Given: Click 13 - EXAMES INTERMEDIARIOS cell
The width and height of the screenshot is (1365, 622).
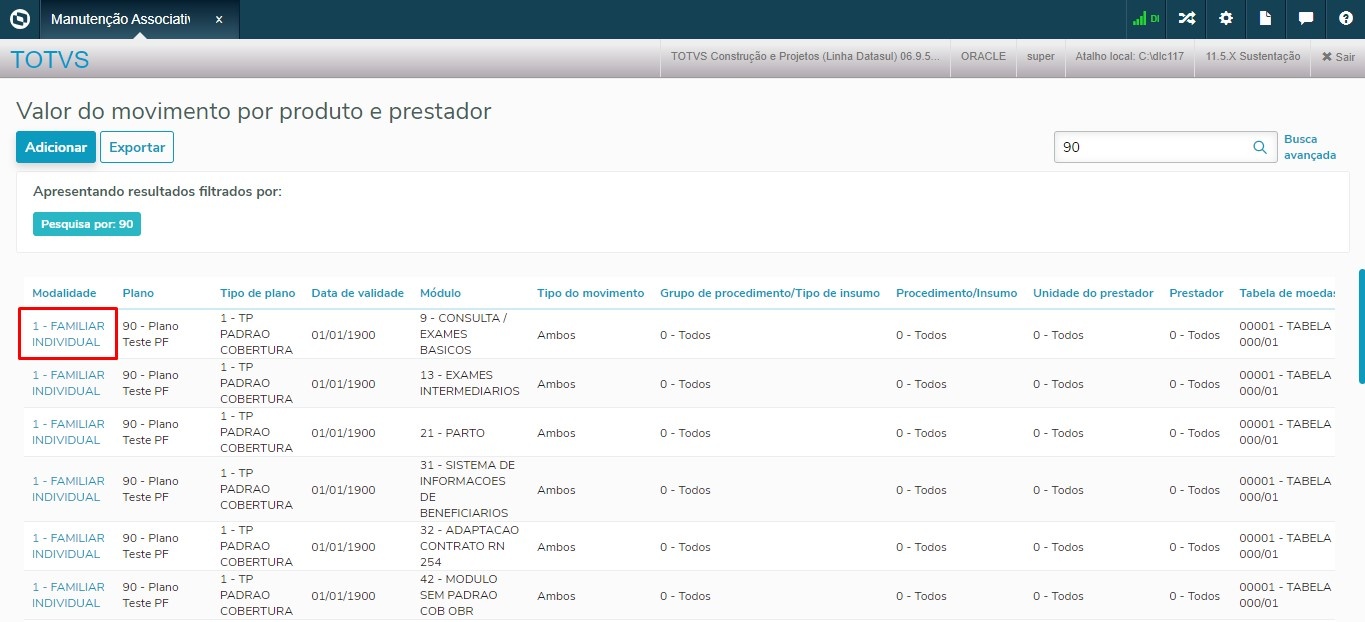Looking at the screenshot, I should coord(470,383).
